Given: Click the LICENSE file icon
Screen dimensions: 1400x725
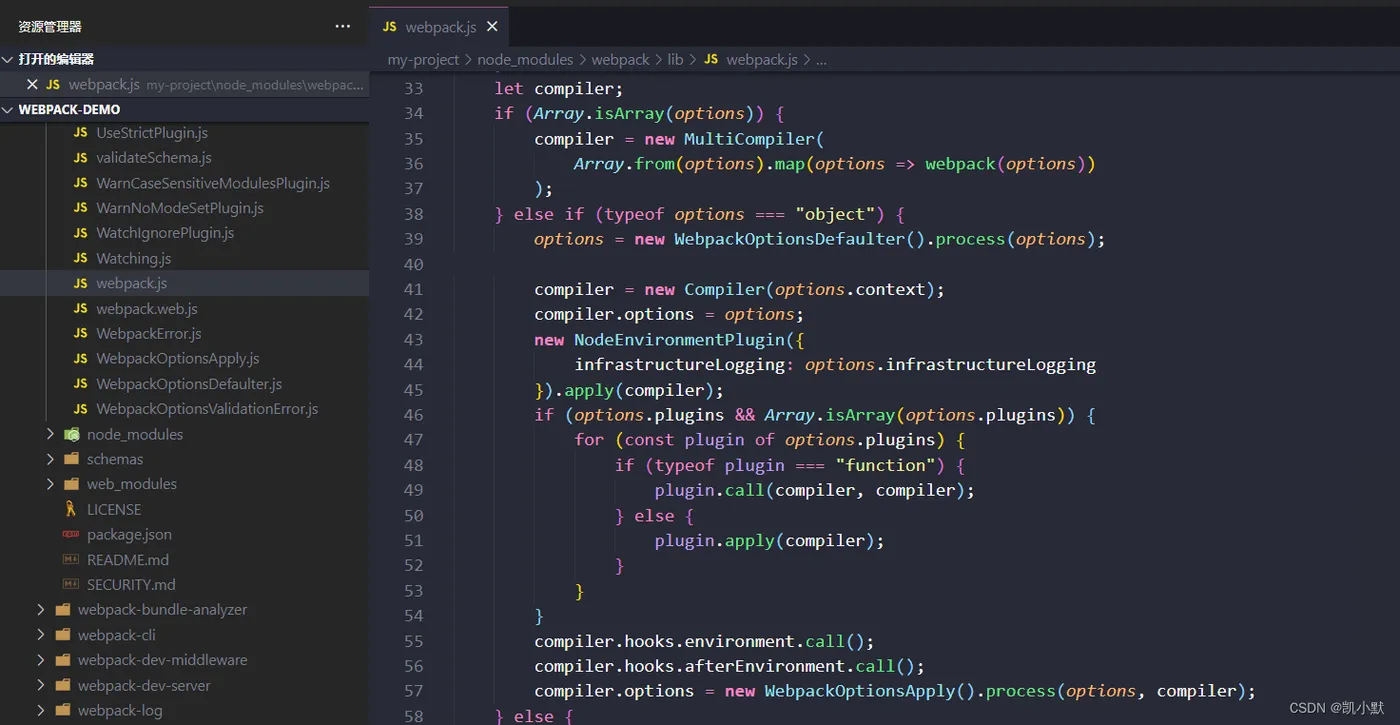Looking at the screenshot, I should point(71,509).
